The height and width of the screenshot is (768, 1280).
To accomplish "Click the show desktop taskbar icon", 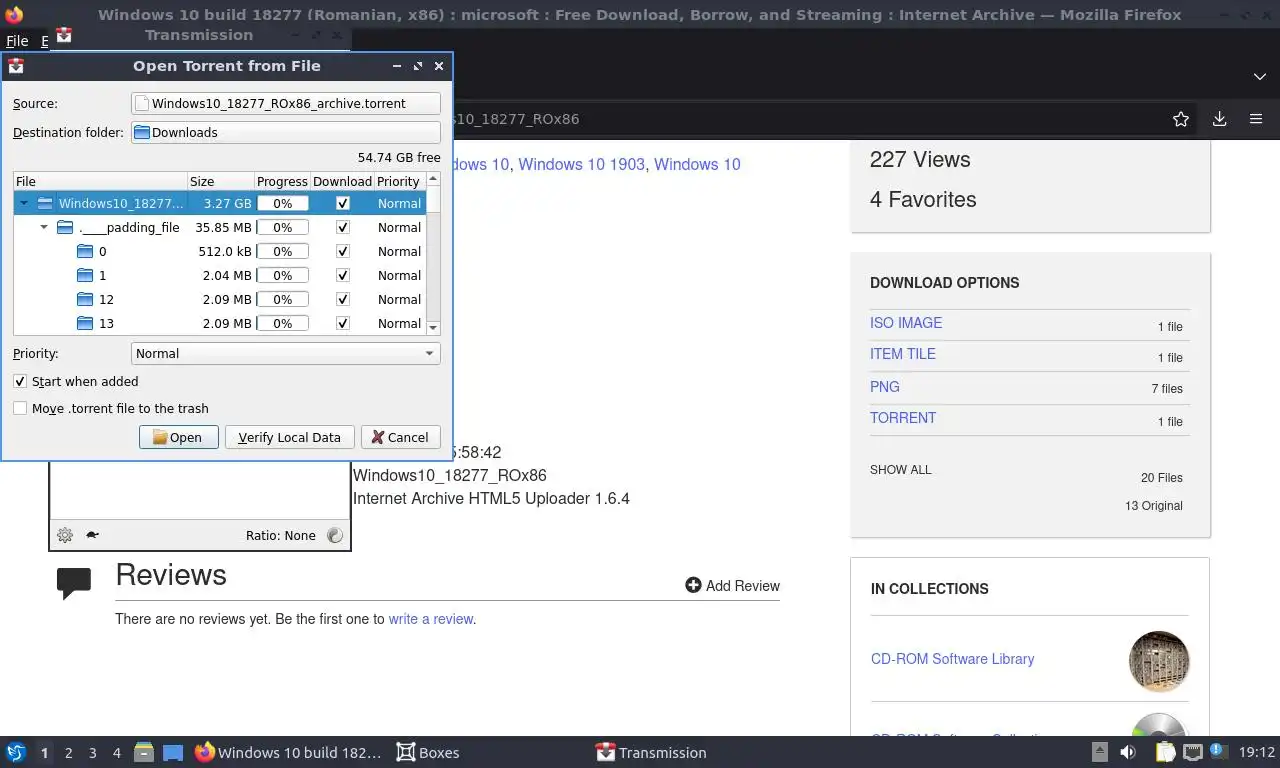I will 173,752.
